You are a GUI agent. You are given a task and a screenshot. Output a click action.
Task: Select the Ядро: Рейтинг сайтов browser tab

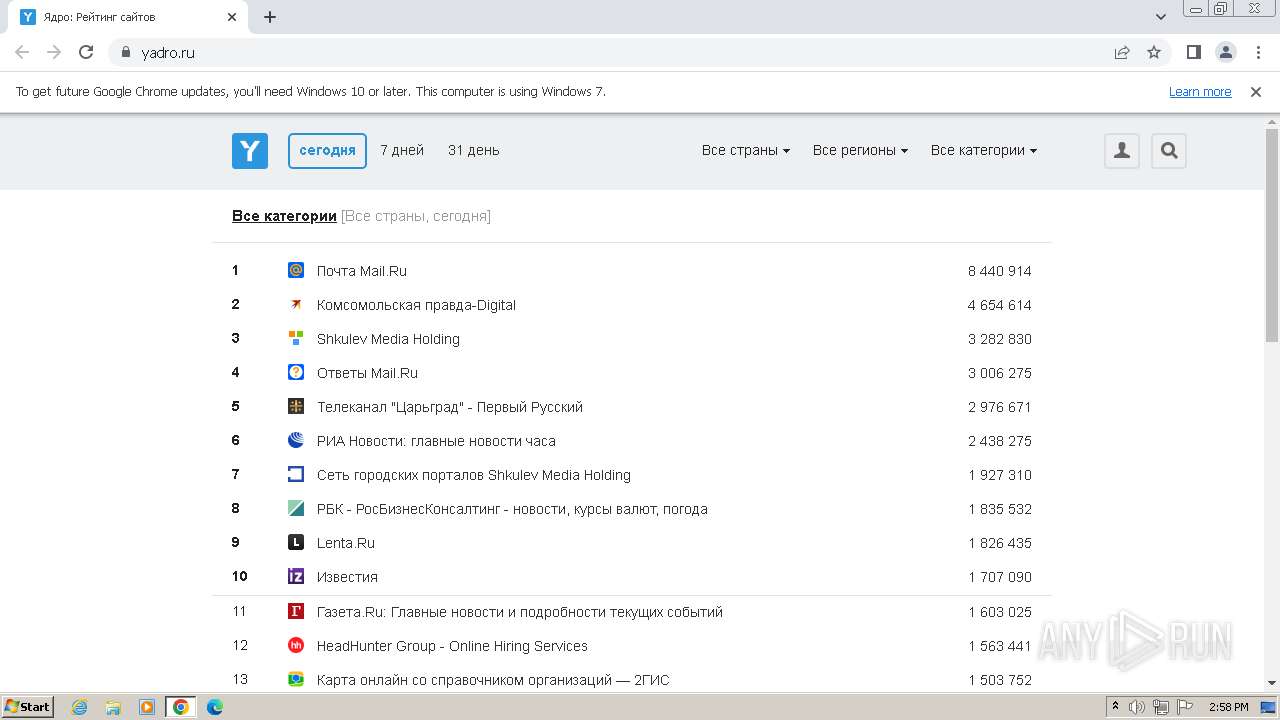click(128, 17)
